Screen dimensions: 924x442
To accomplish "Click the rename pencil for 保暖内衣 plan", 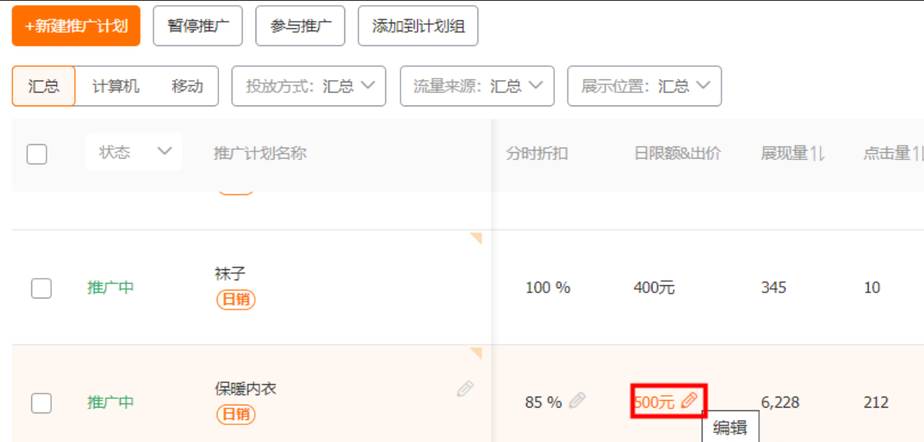I will coord(465,389).
